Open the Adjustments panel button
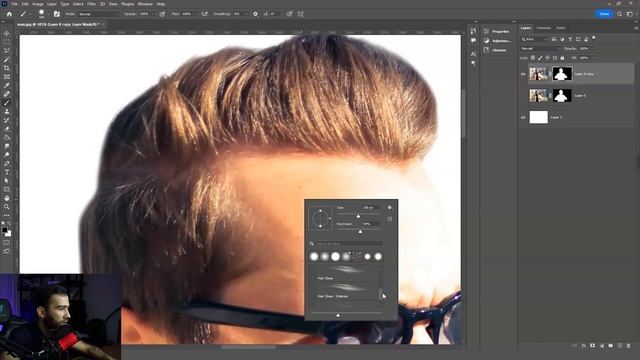 click(497, 41)
